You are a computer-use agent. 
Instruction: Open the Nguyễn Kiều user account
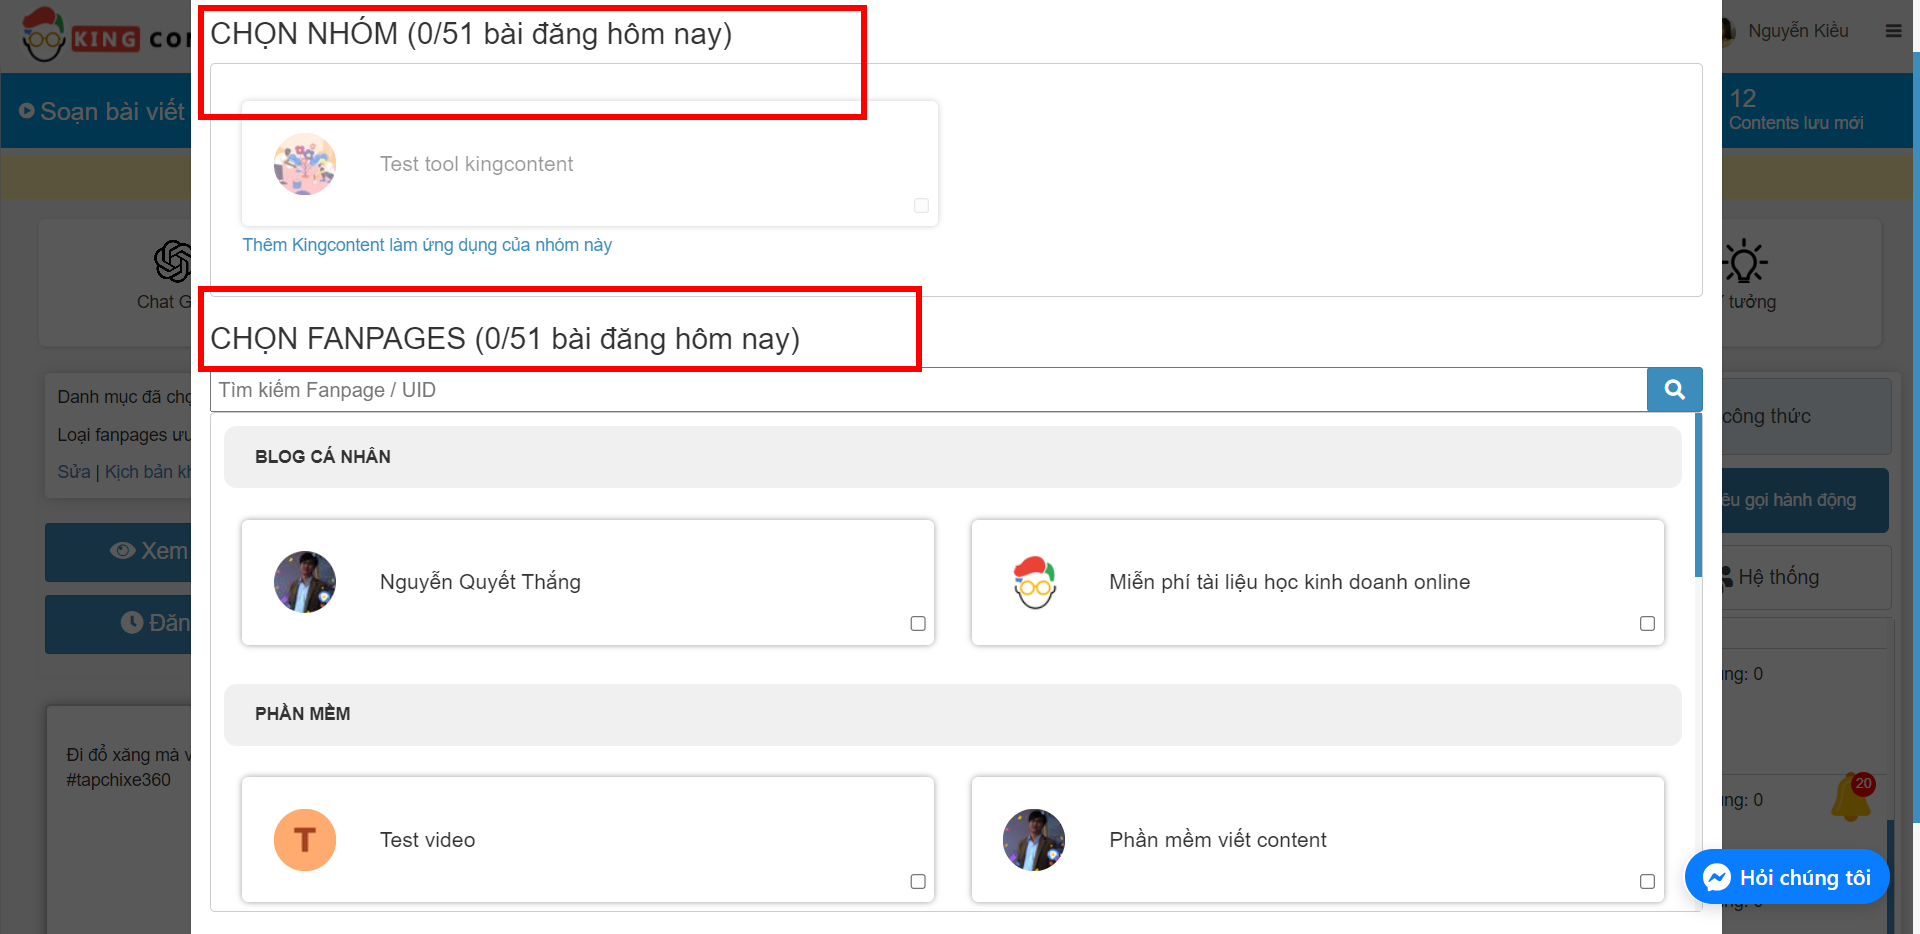(x=1798, y=31)
